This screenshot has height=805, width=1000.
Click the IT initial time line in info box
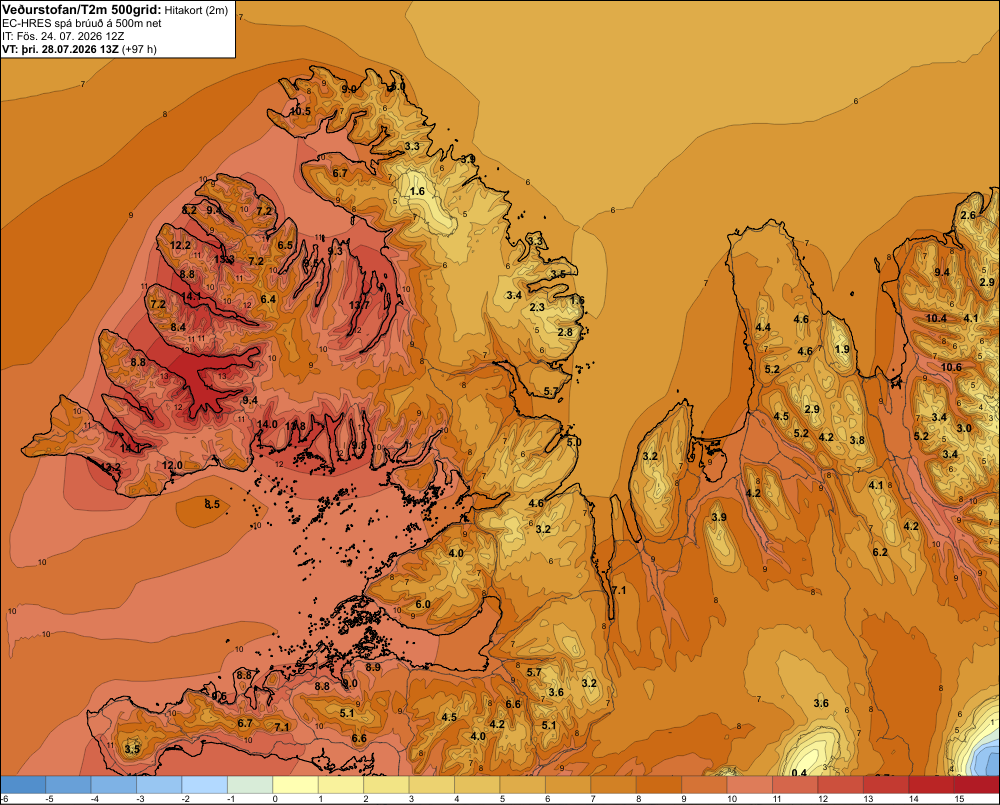[63, 36]
